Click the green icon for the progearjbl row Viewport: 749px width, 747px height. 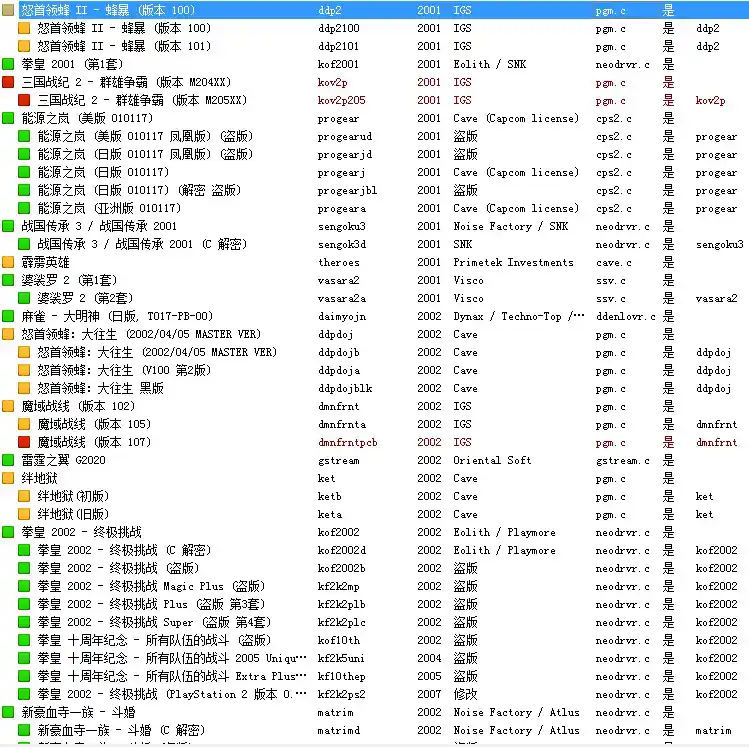pyautogui.click(x=24, y=190)
